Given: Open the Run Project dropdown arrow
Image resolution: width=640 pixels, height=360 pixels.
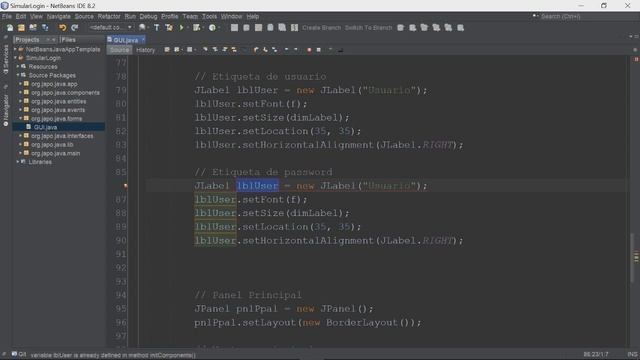Looking at the screenshot, I should click(188, 28).
